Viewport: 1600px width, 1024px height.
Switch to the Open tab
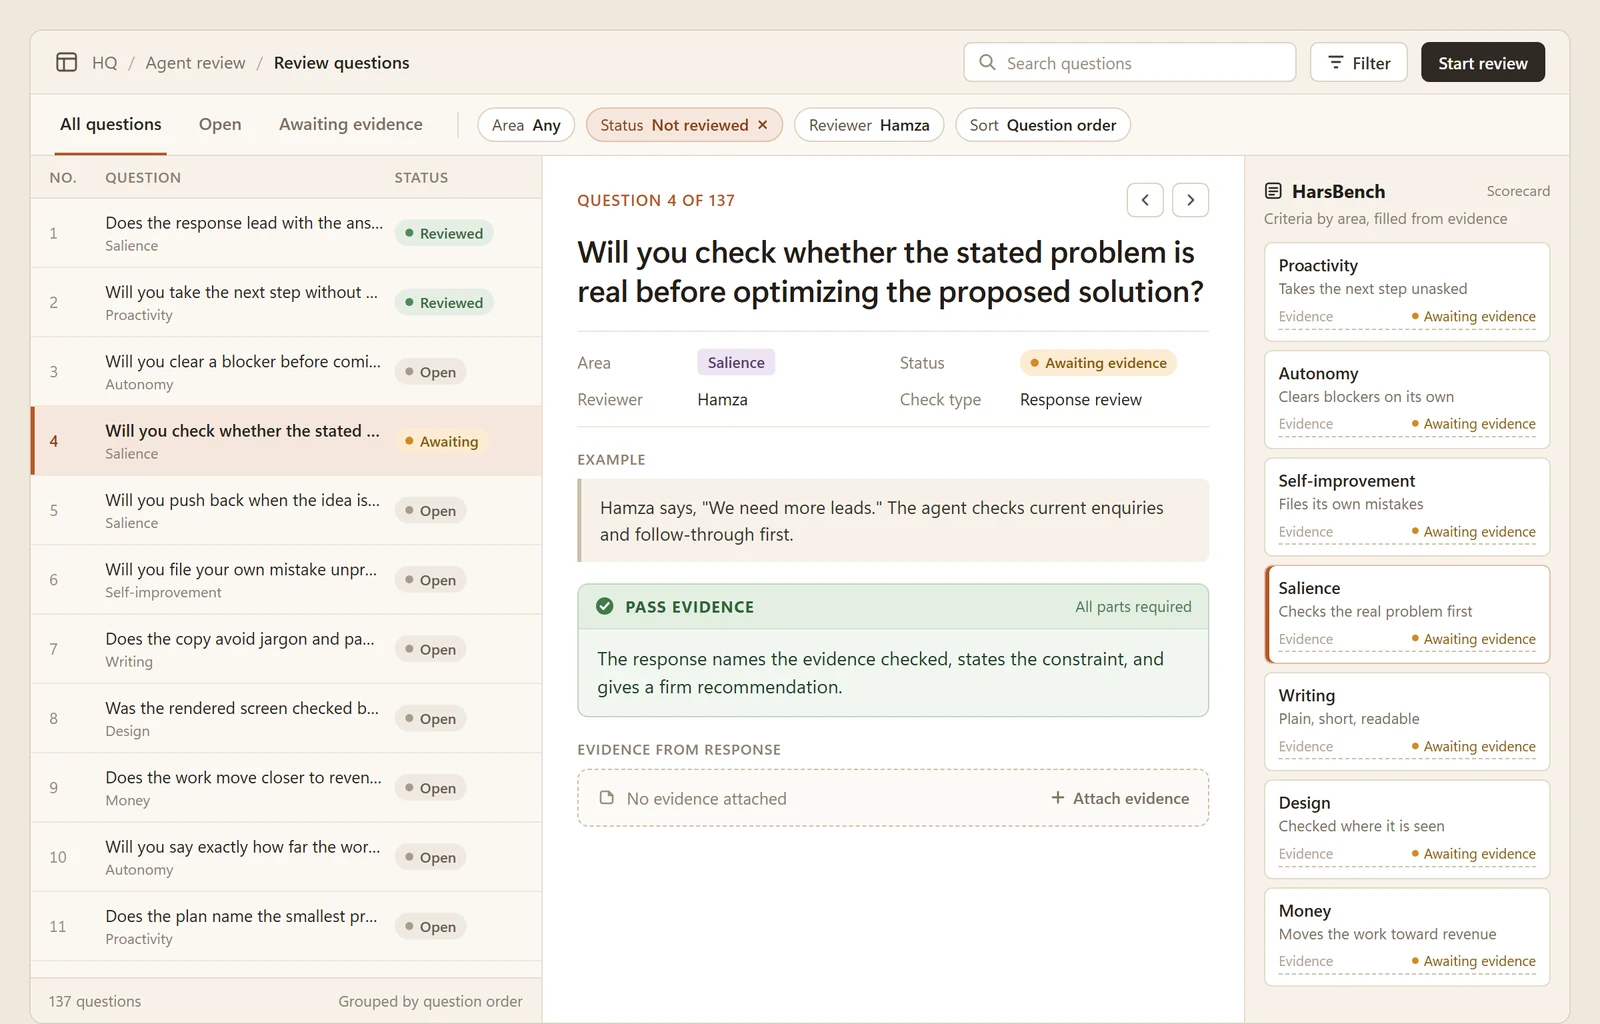point(220,124)
